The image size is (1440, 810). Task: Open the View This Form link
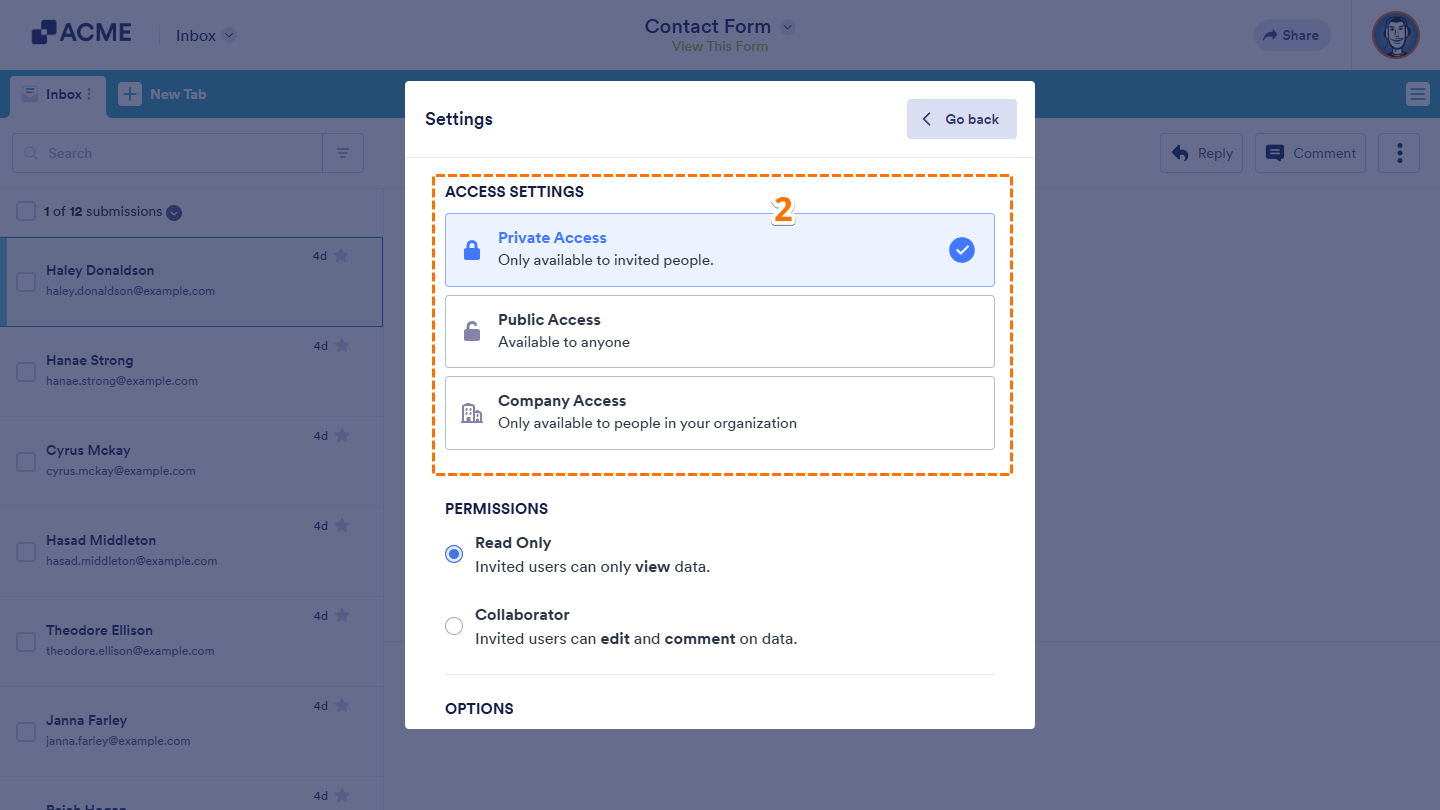pos(719,47)
